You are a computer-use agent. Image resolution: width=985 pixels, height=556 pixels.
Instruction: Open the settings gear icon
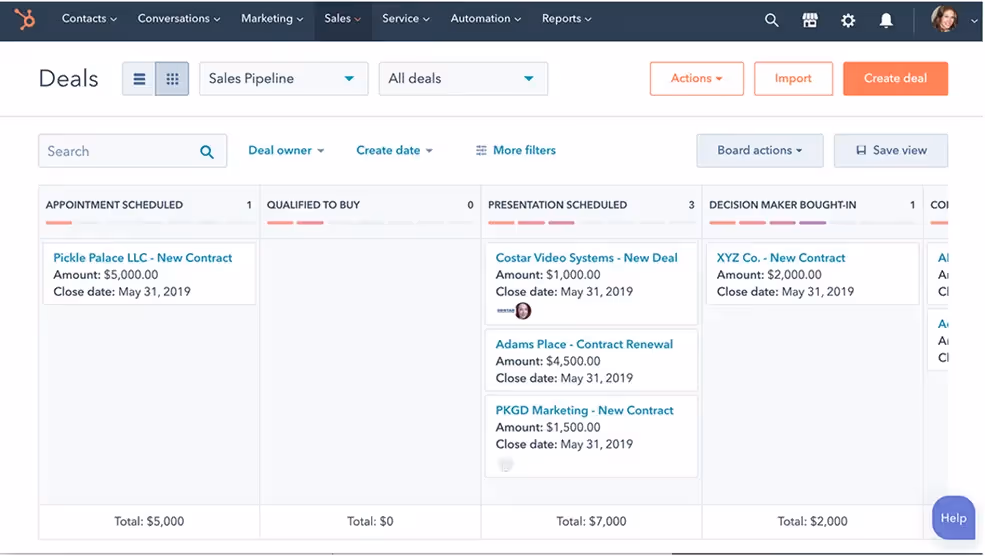click(x=848, y=20)
